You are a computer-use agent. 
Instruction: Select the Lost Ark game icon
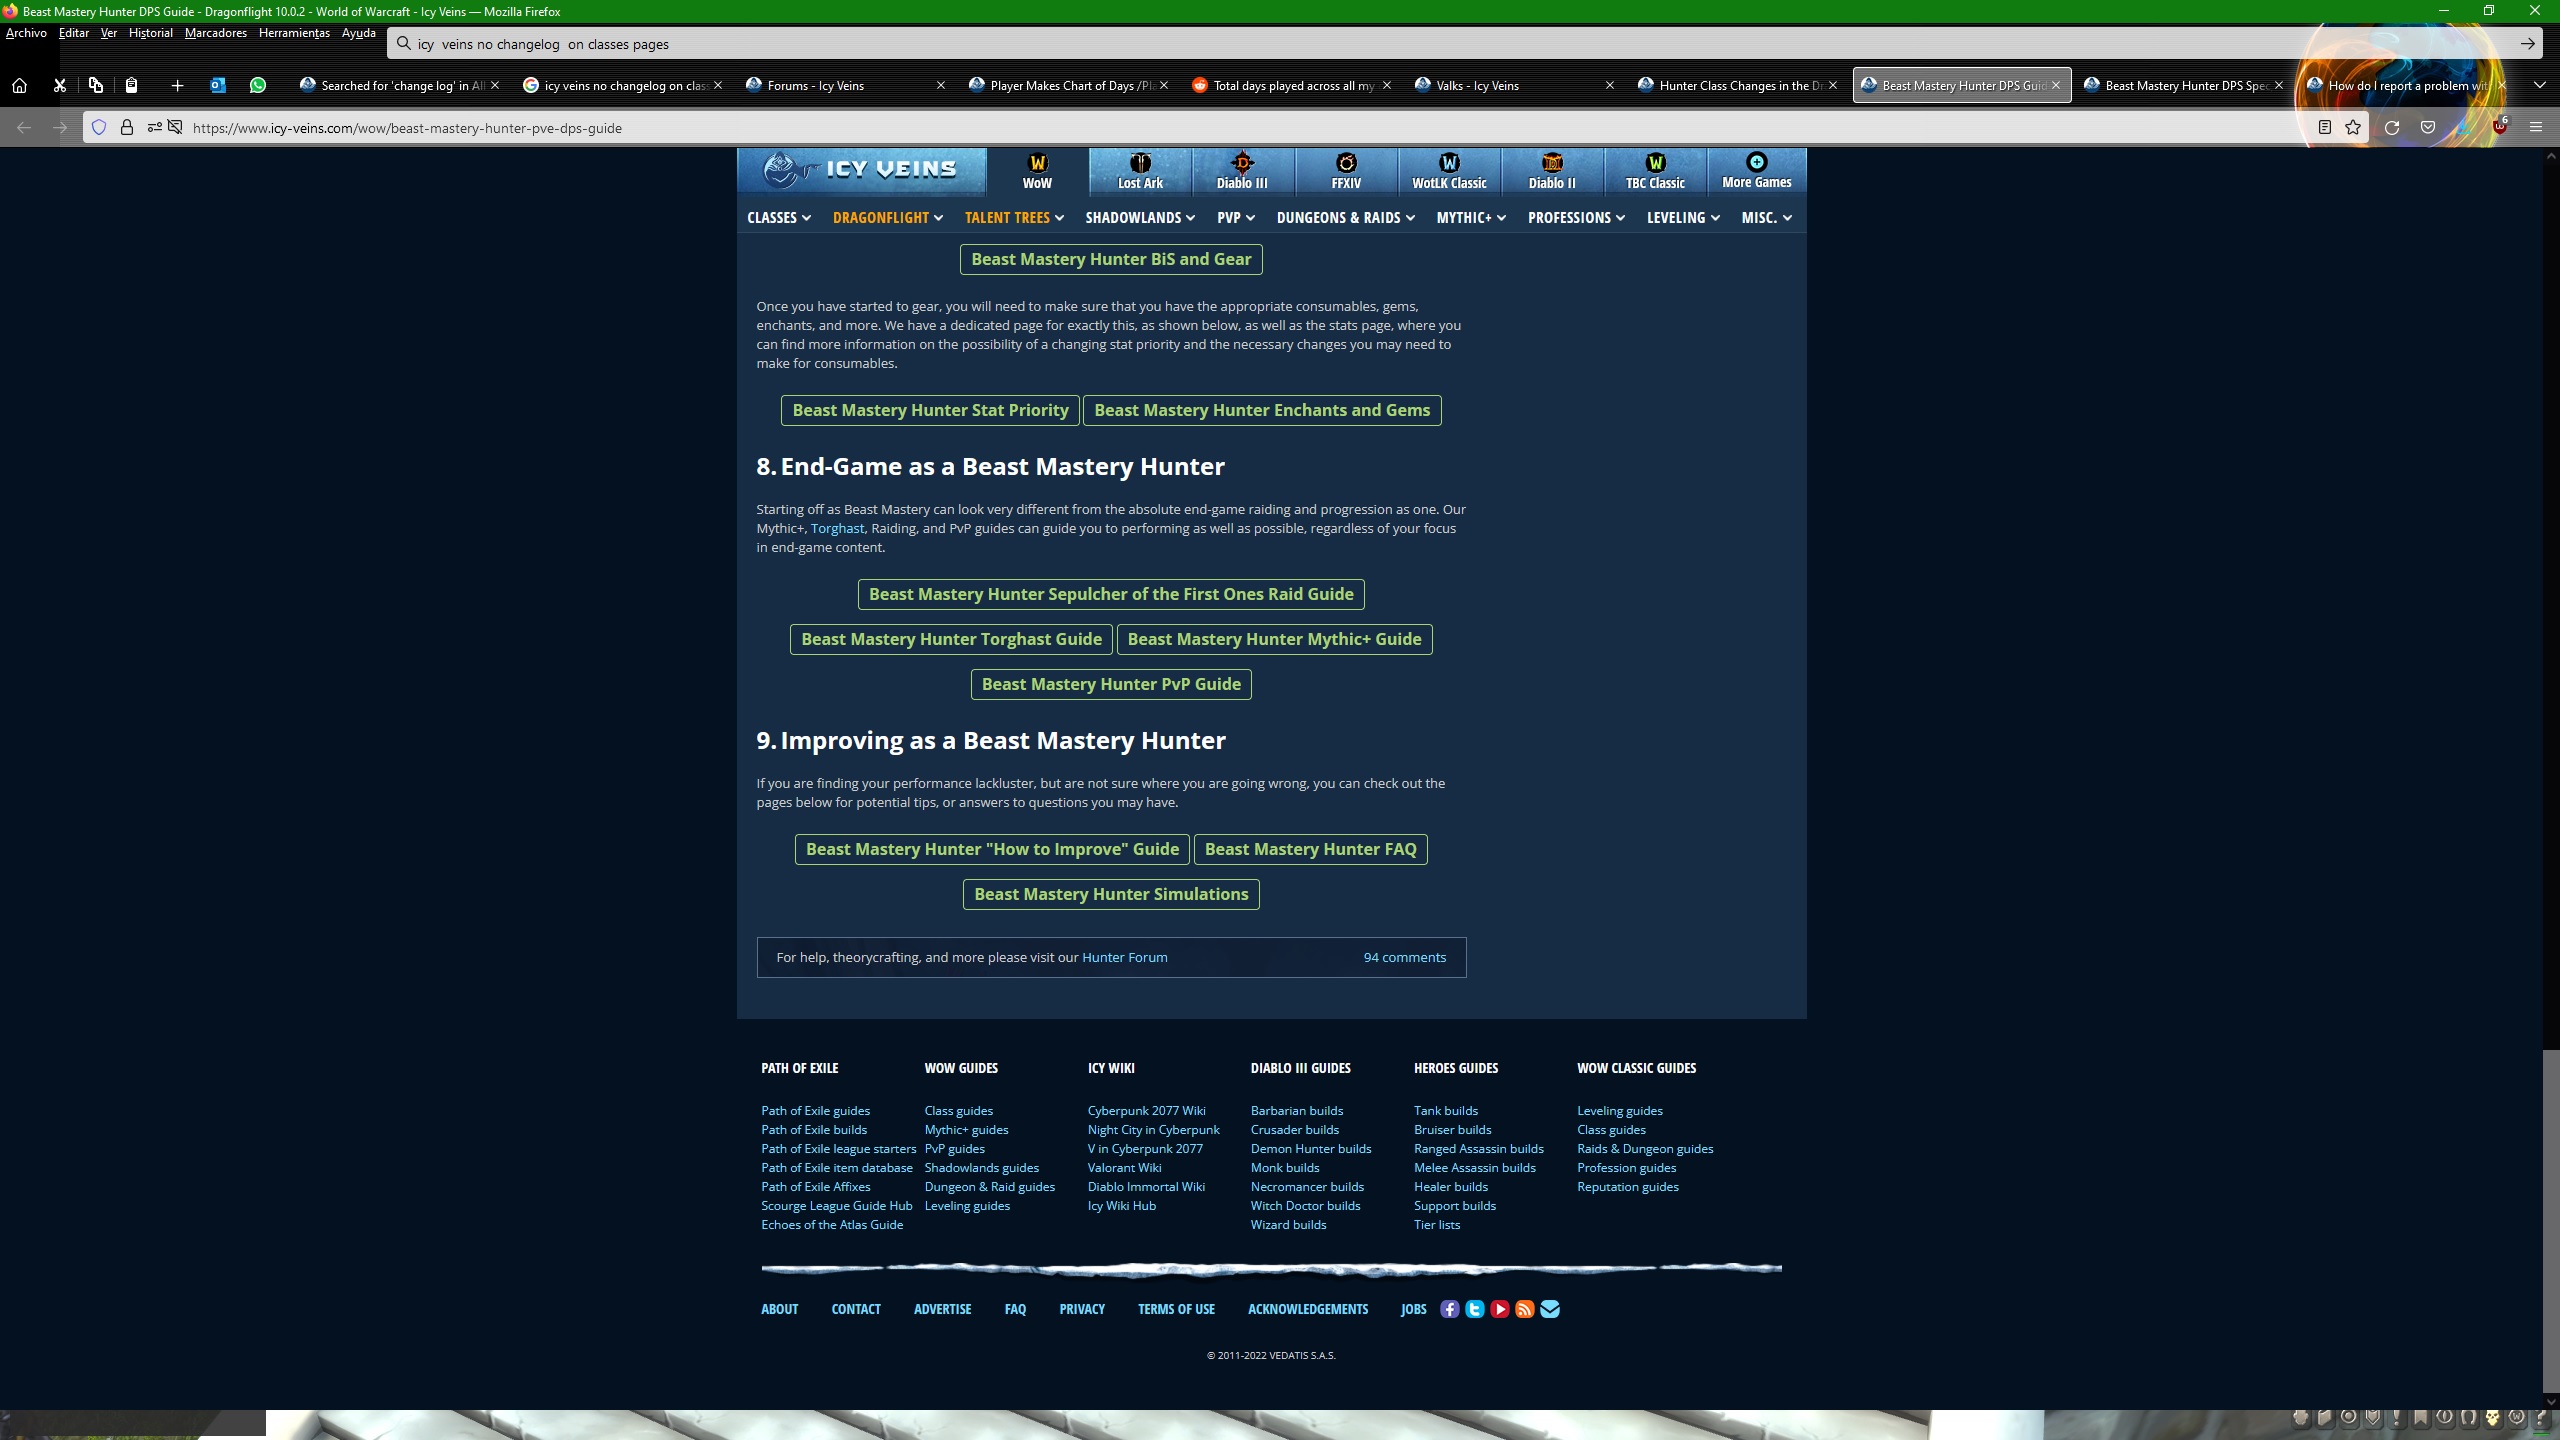point(1140,170)
